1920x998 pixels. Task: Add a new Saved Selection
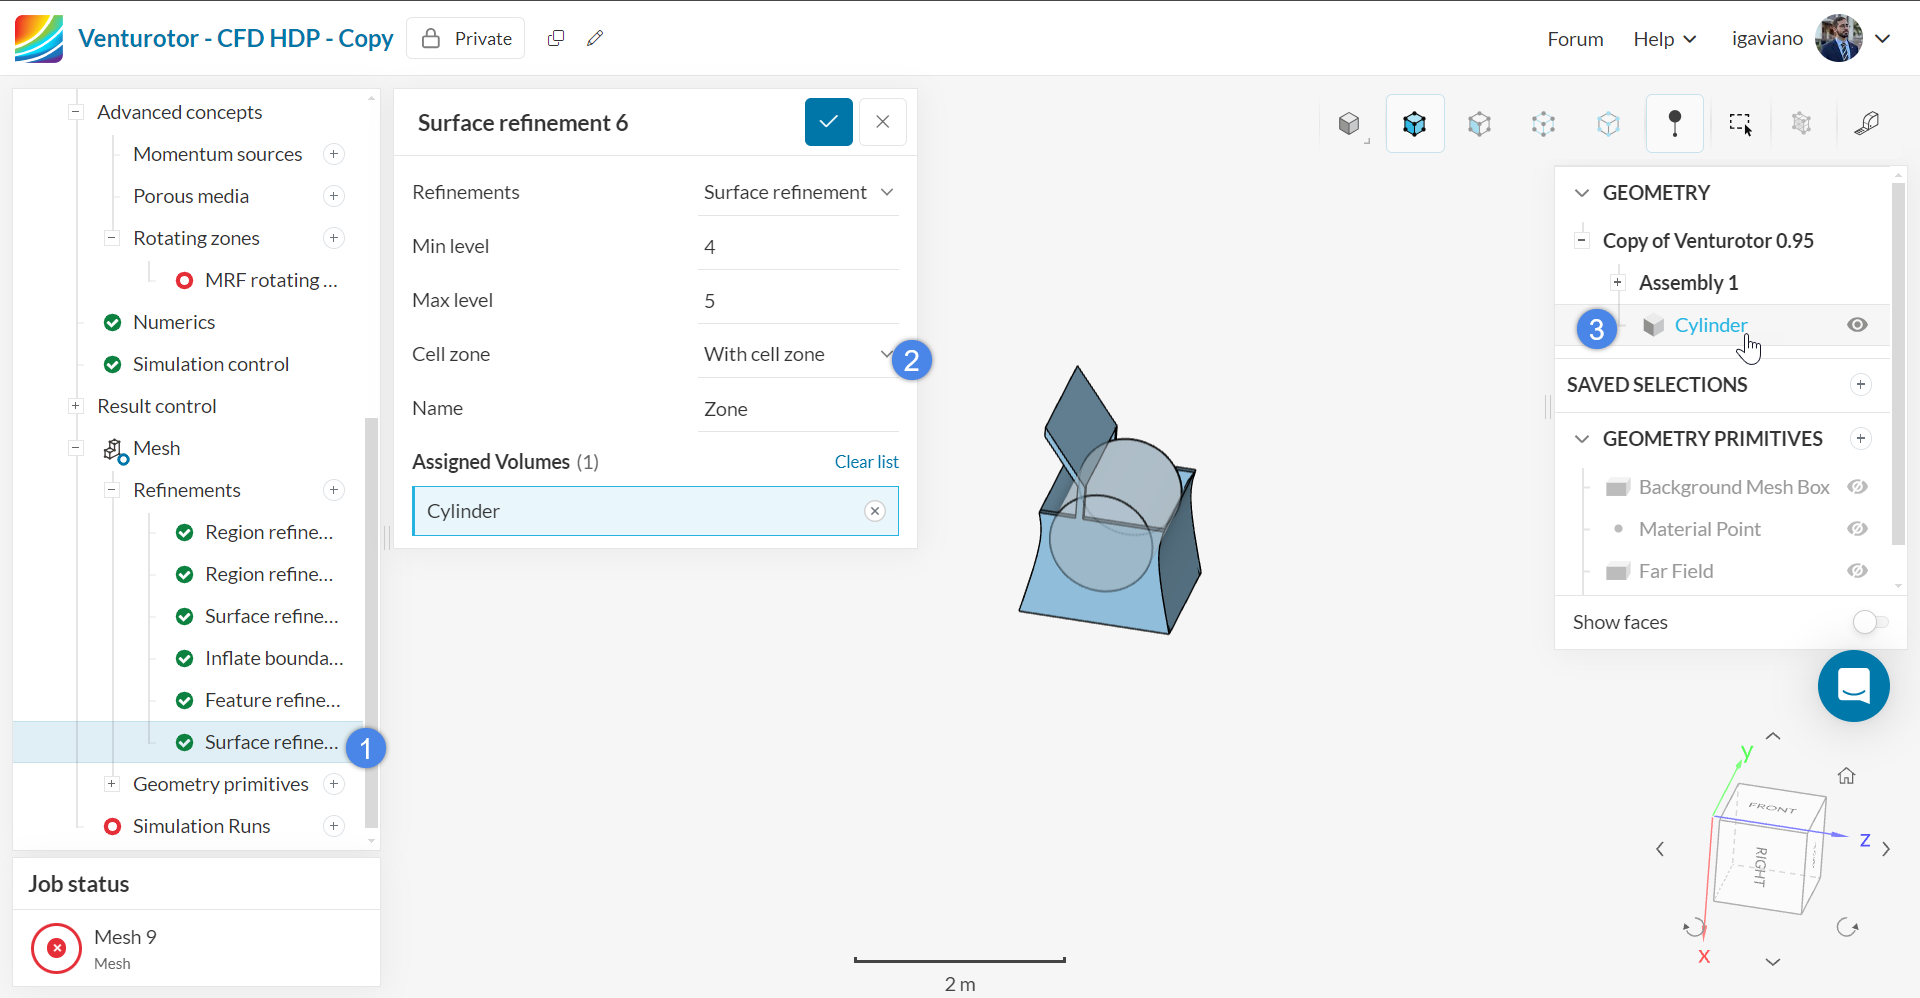1860,385
